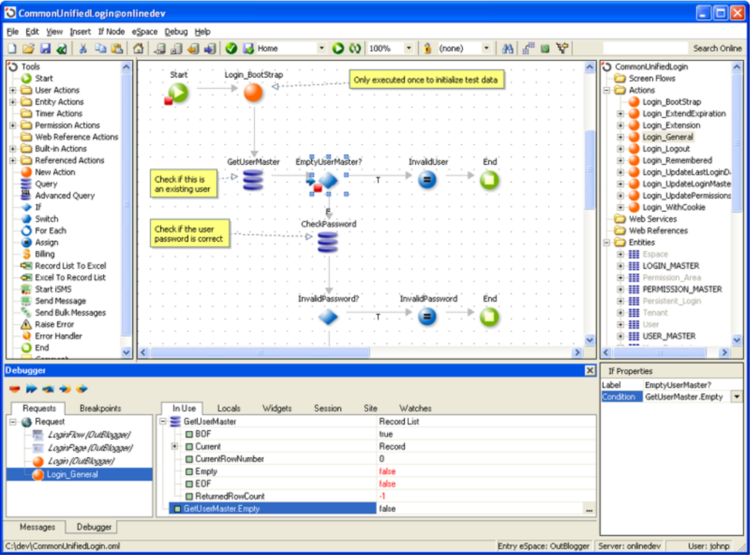Click the CheckPassword query node
This screenshot has height=555, width=750.
pos(328,242)
